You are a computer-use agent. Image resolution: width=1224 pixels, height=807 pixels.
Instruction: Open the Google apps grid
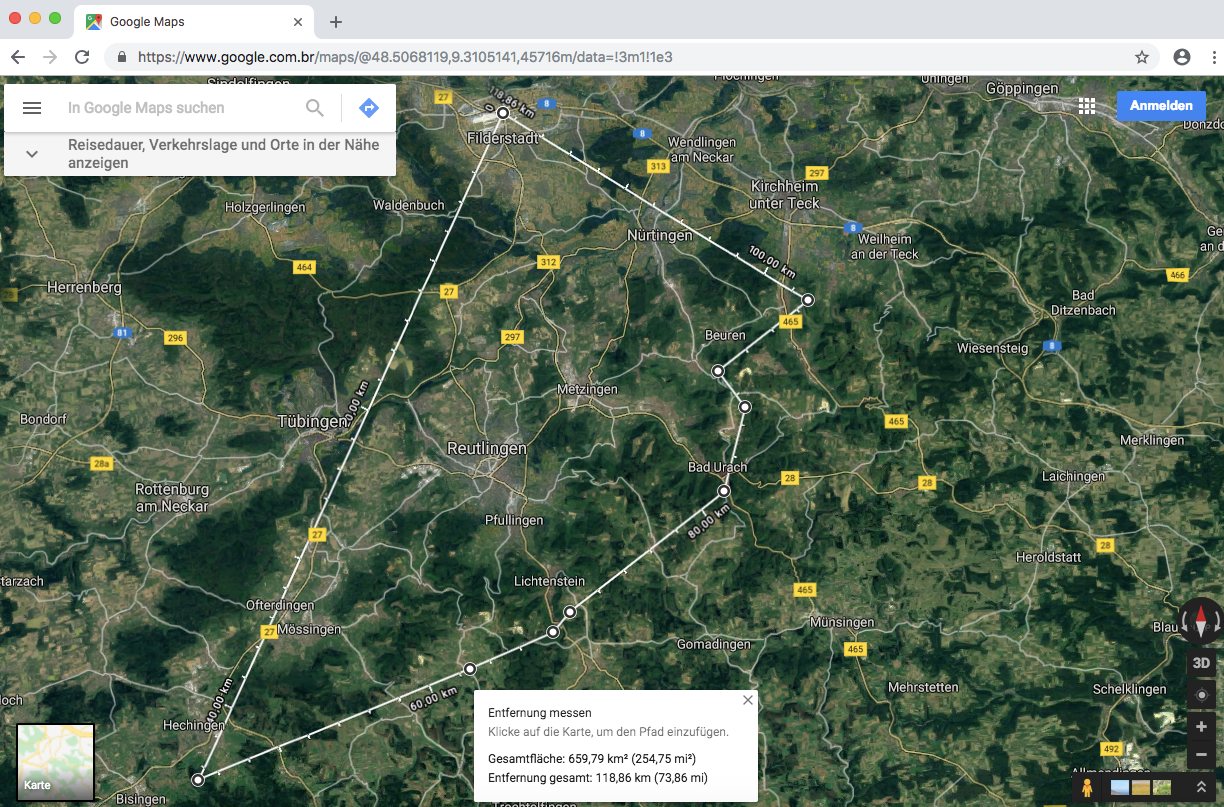(x=1087, y=106)
